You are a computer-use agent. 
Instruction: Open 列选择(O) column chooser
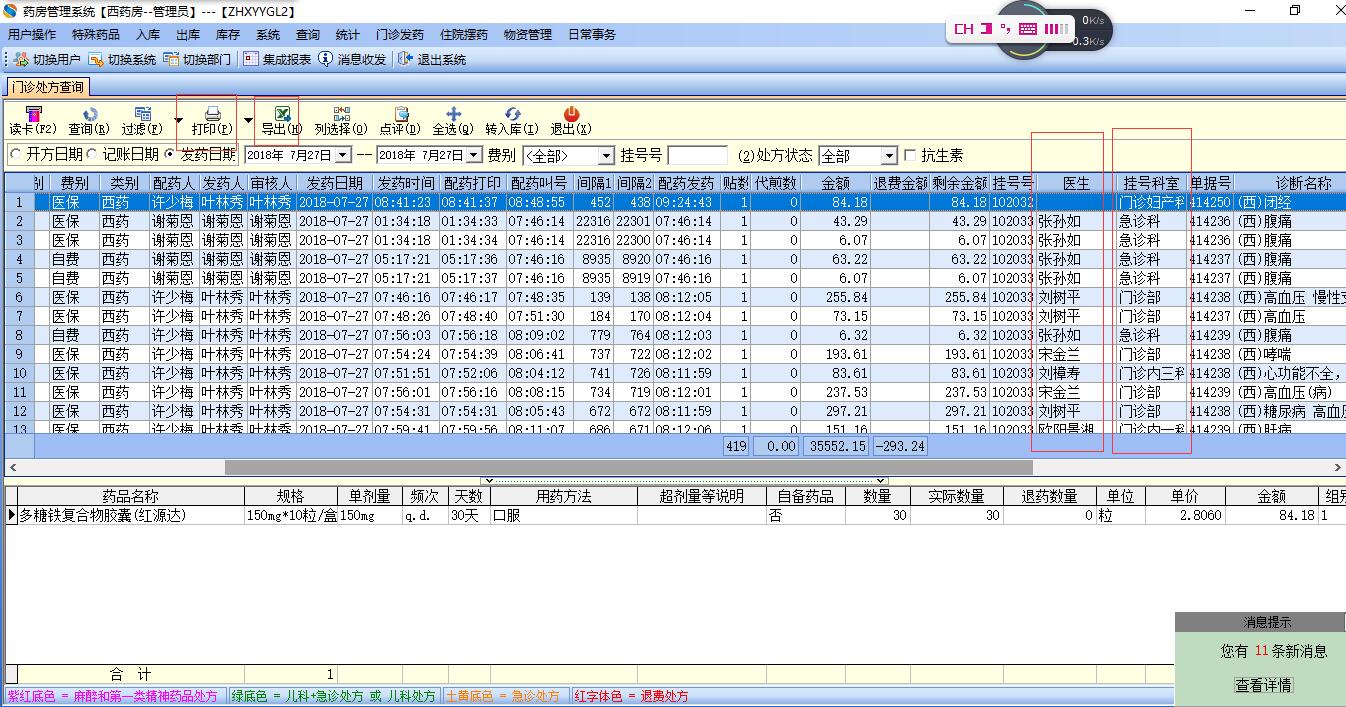(341, 121)
